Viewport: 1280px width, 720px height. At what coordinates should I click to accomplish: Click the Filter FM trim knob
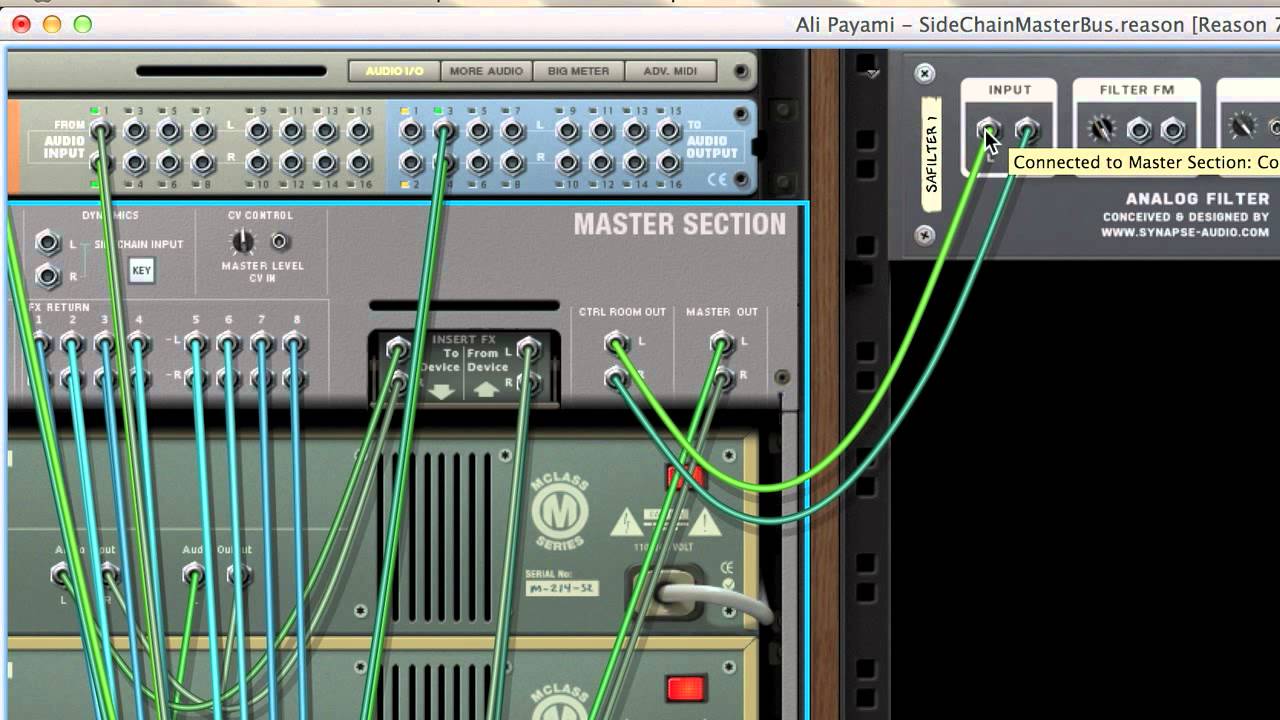[1102, 128]
